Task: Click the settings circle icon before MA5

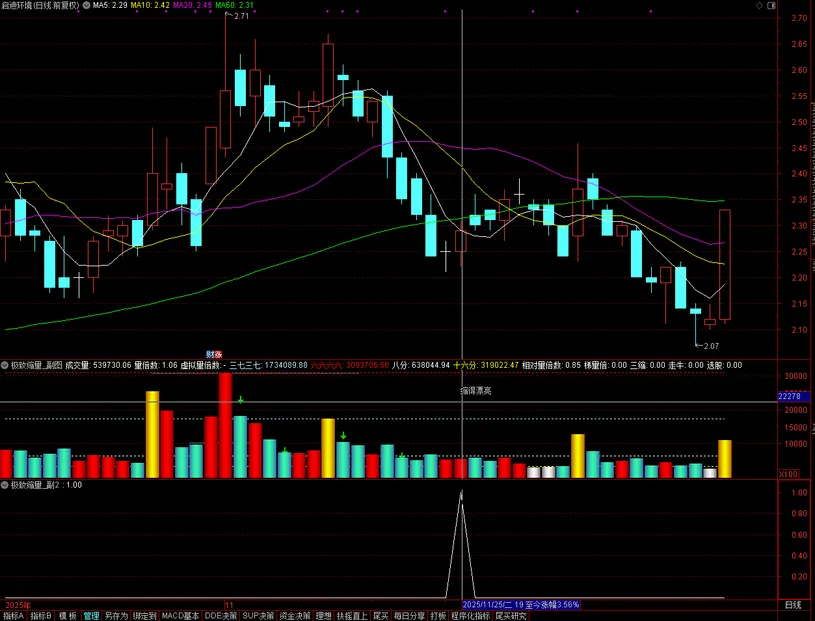Action: click(85, 5)
